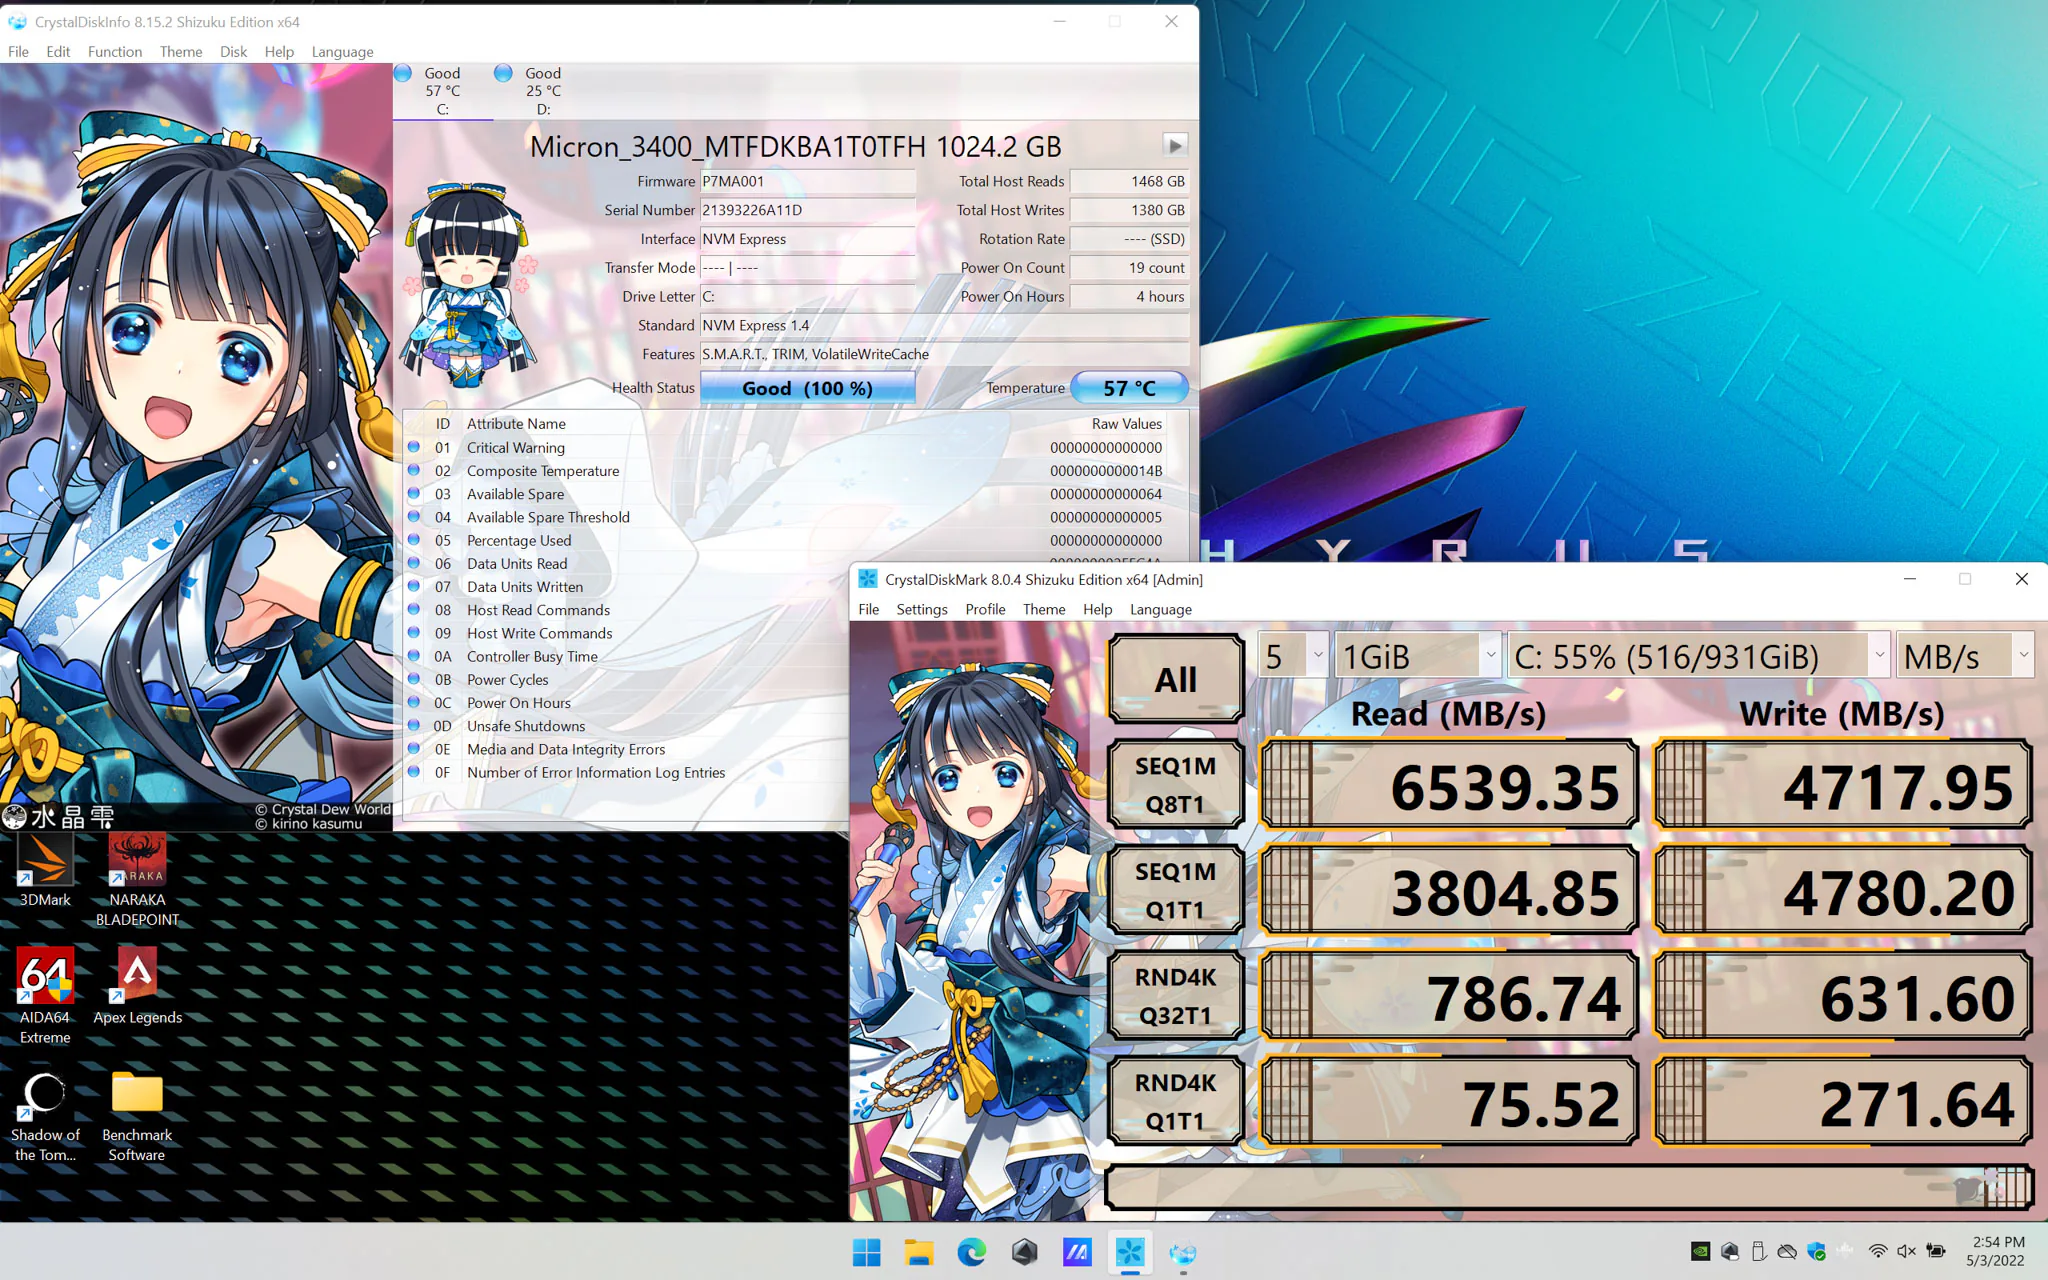Viewport: 2048px width, 1280px height.
Task: Open the test size dropdown showing 1GiB
Action: click(x=1418, y=656)
